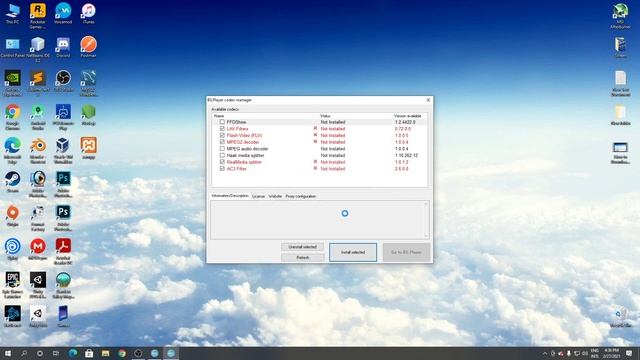This screenshot has width=640, height=360.
Task: Open File Explorer from the taskbar
Action: tap(105, 353)
